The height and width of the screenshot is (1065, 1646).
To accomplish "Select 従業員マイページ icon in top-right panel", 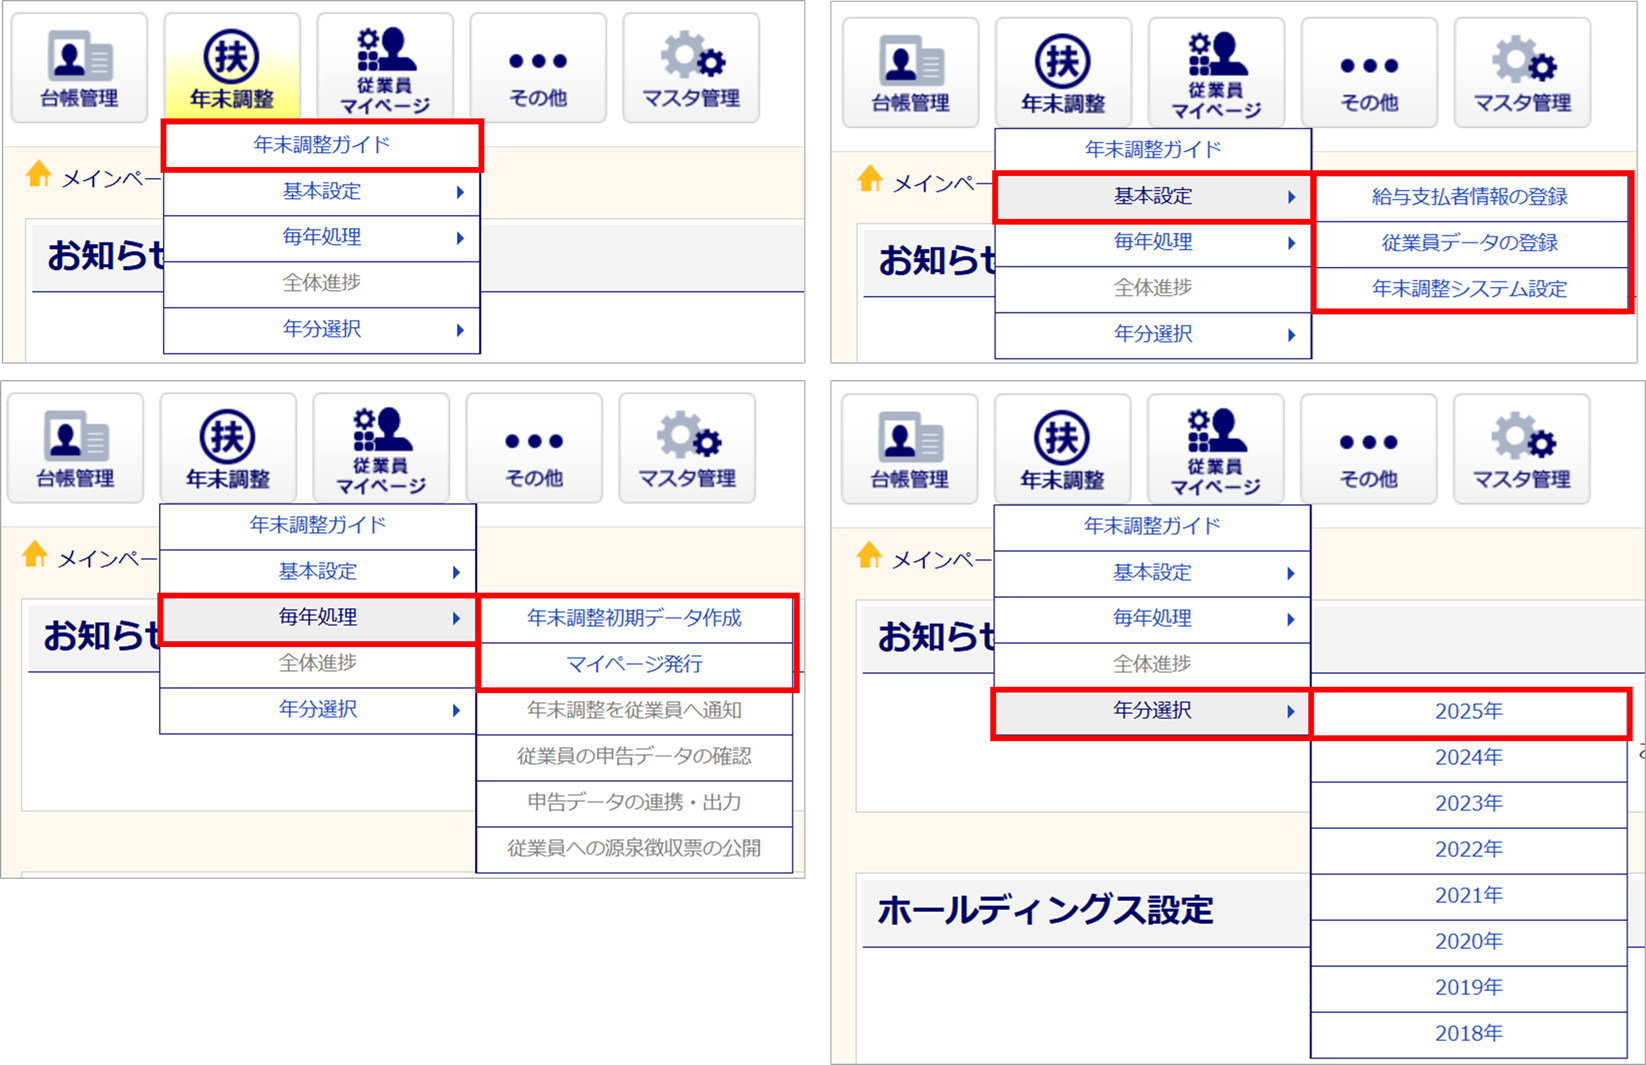I will pyautogui.click(x=1216, y=73).
